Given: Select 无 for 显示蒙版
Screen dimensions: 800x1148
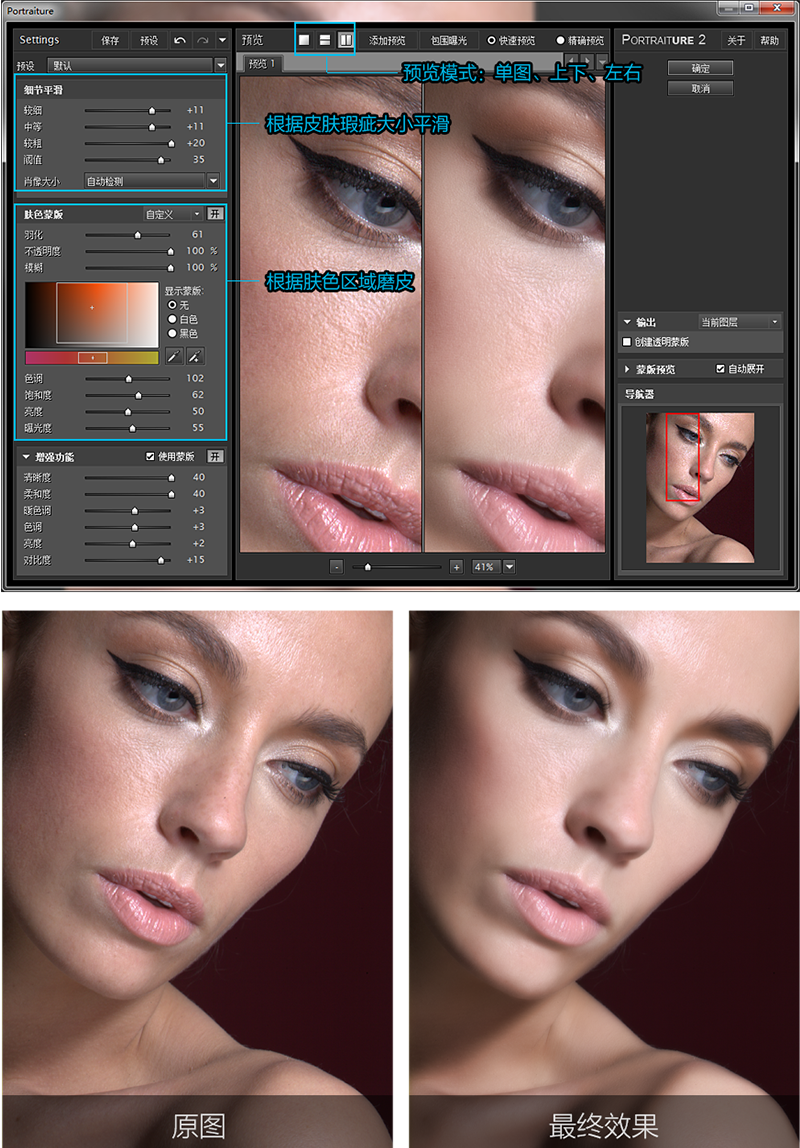Looking at the screenshot, I should (173, 305).
